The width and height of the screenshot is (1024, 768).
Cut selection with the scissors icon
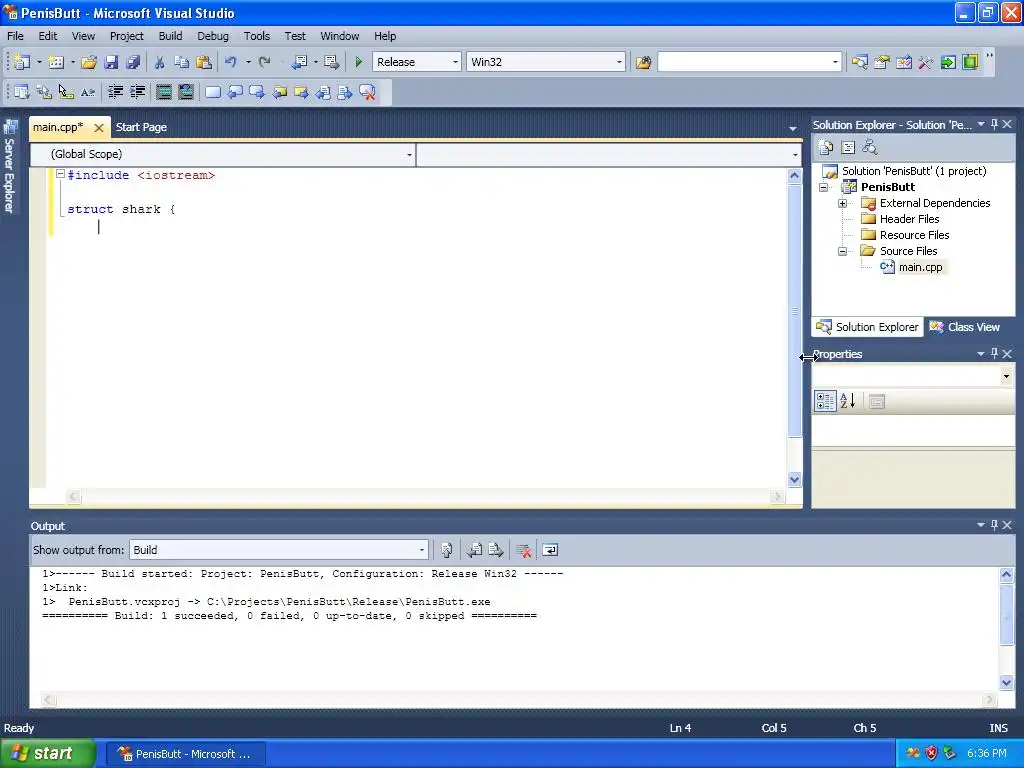[x=159, y=62]
